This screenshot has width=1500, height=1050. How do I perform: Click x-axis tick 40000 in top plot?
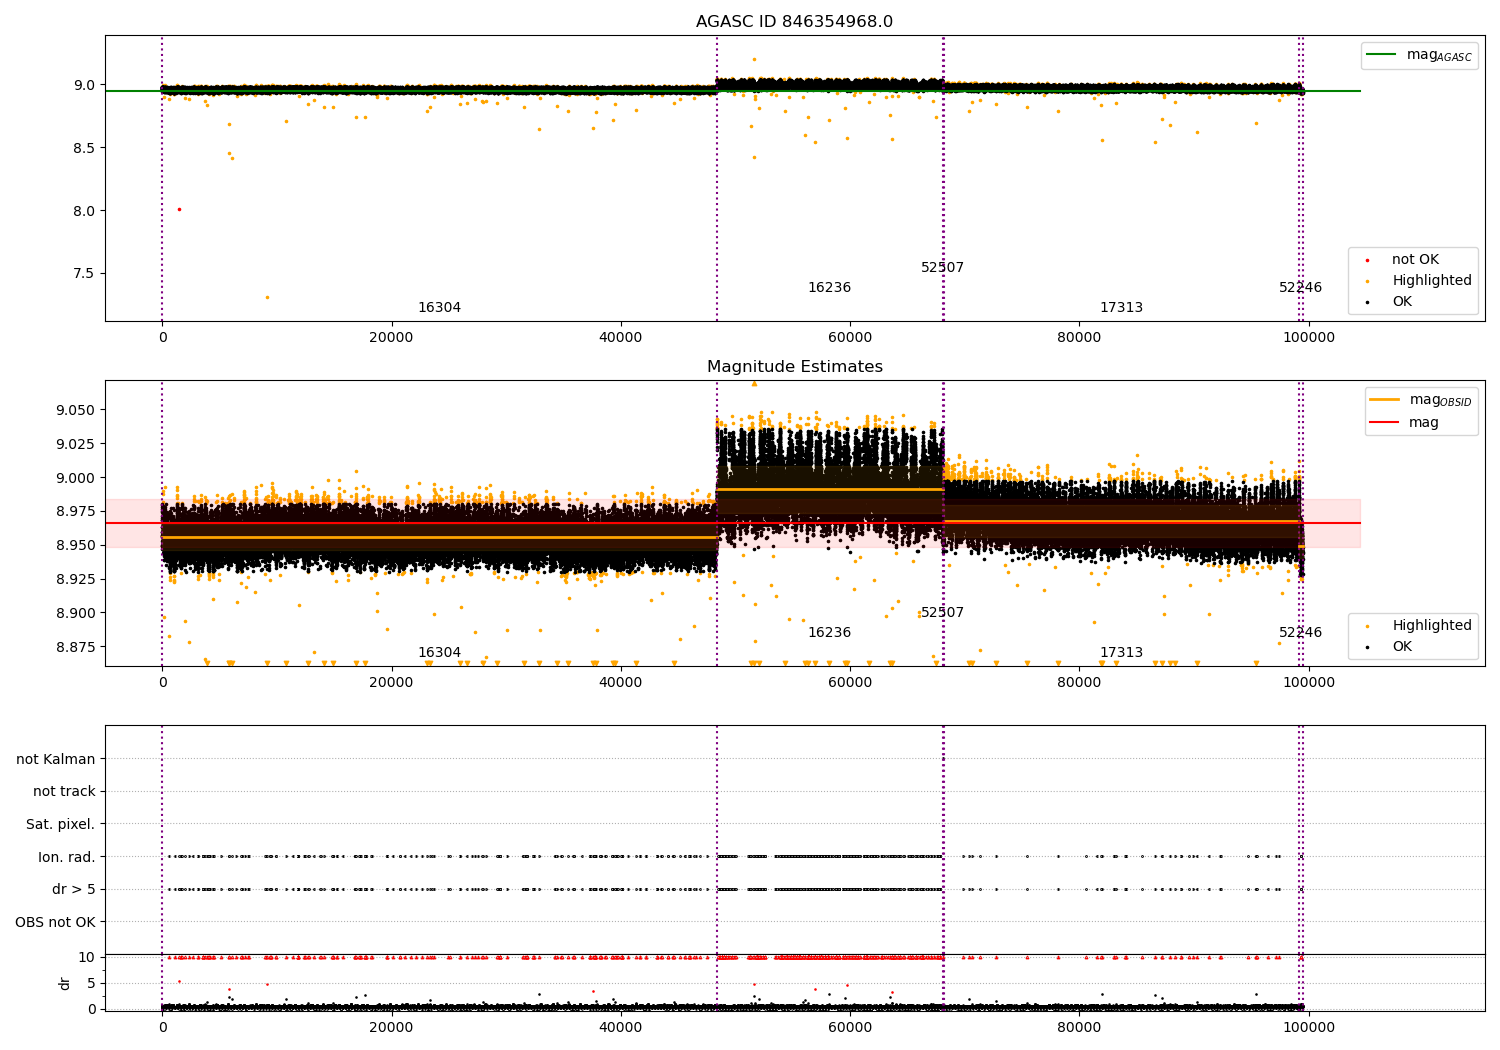pyautogui.click(x=620, y=338)
